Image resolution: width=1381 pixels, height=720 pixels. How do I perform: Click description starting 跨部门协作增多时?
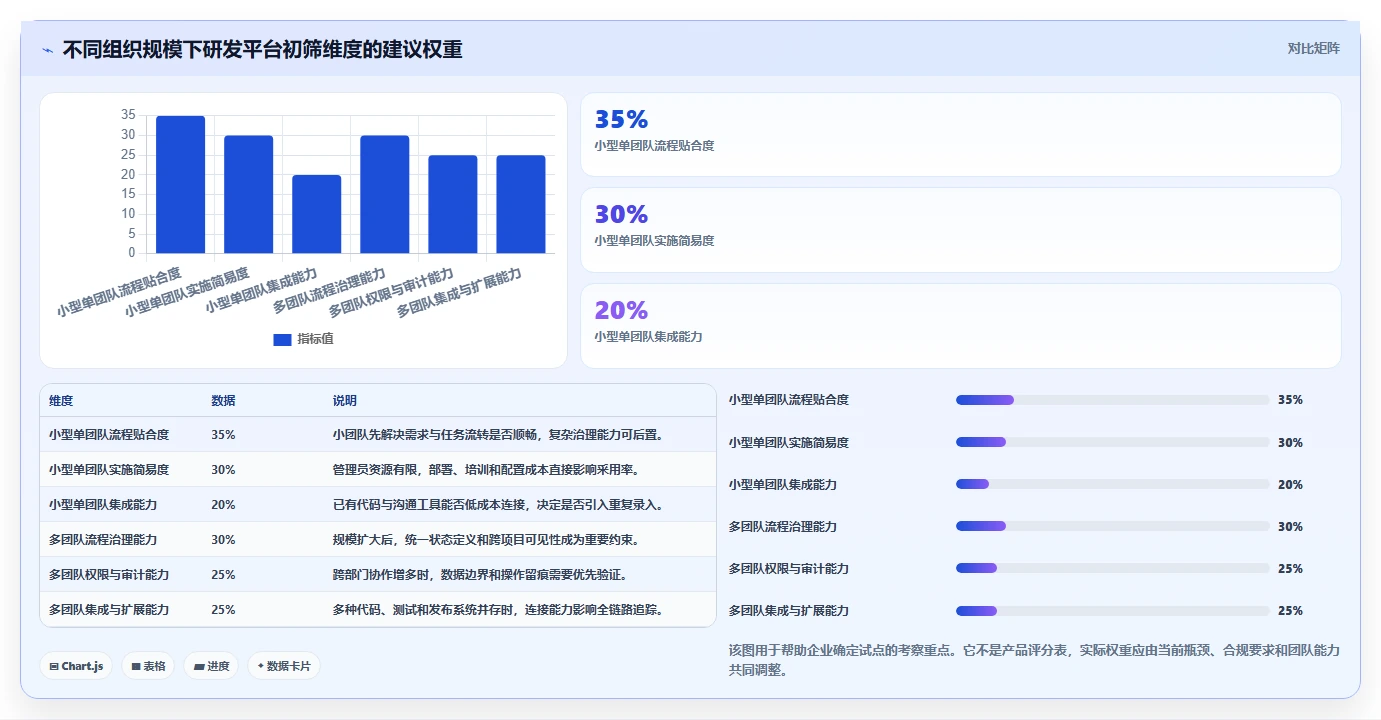(x=480, y=575)
